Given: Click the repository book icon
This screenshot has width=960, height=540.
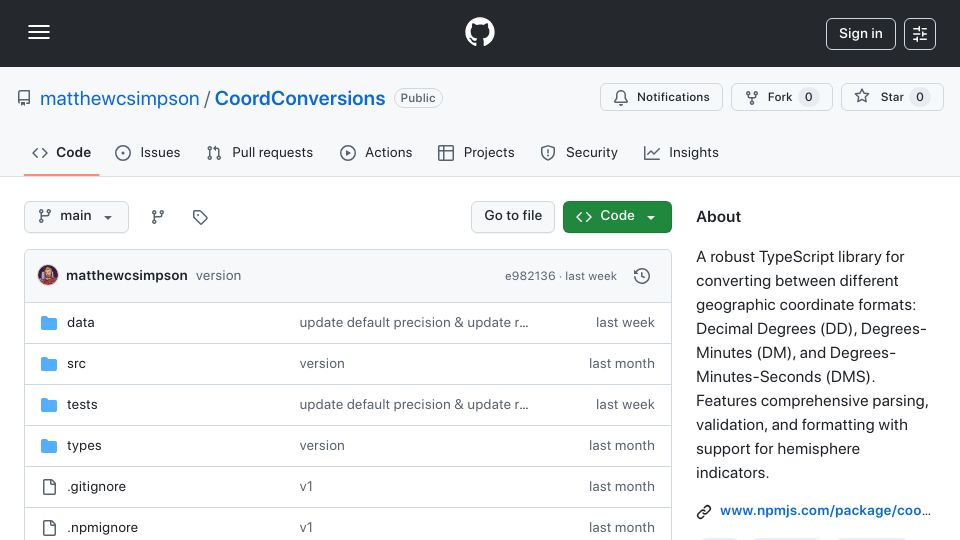Looking at the screenshot, I should [x=24, y=98].
